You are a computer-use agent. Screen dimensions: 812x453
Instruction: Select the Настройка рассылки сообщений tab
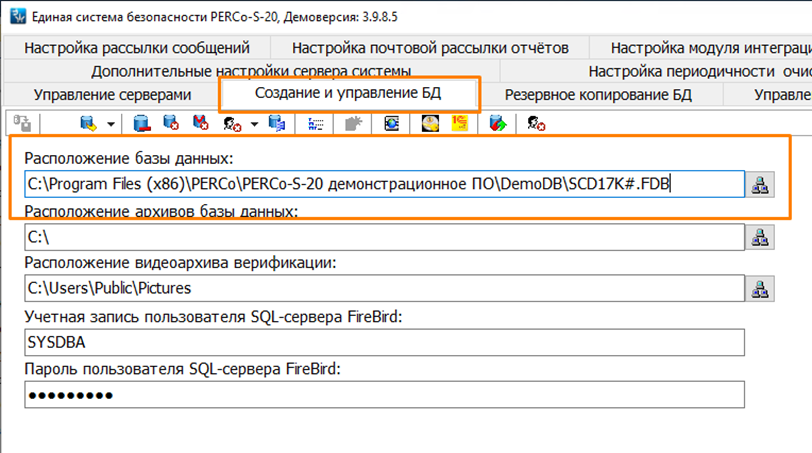pyautogui.click(x=137, y=47)
